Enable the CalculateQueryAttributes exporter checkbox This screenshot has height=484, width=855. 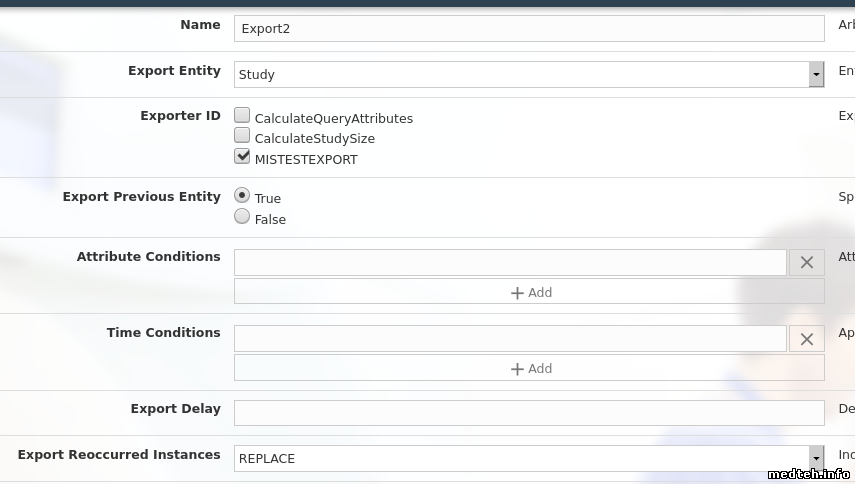coord(242,116)
